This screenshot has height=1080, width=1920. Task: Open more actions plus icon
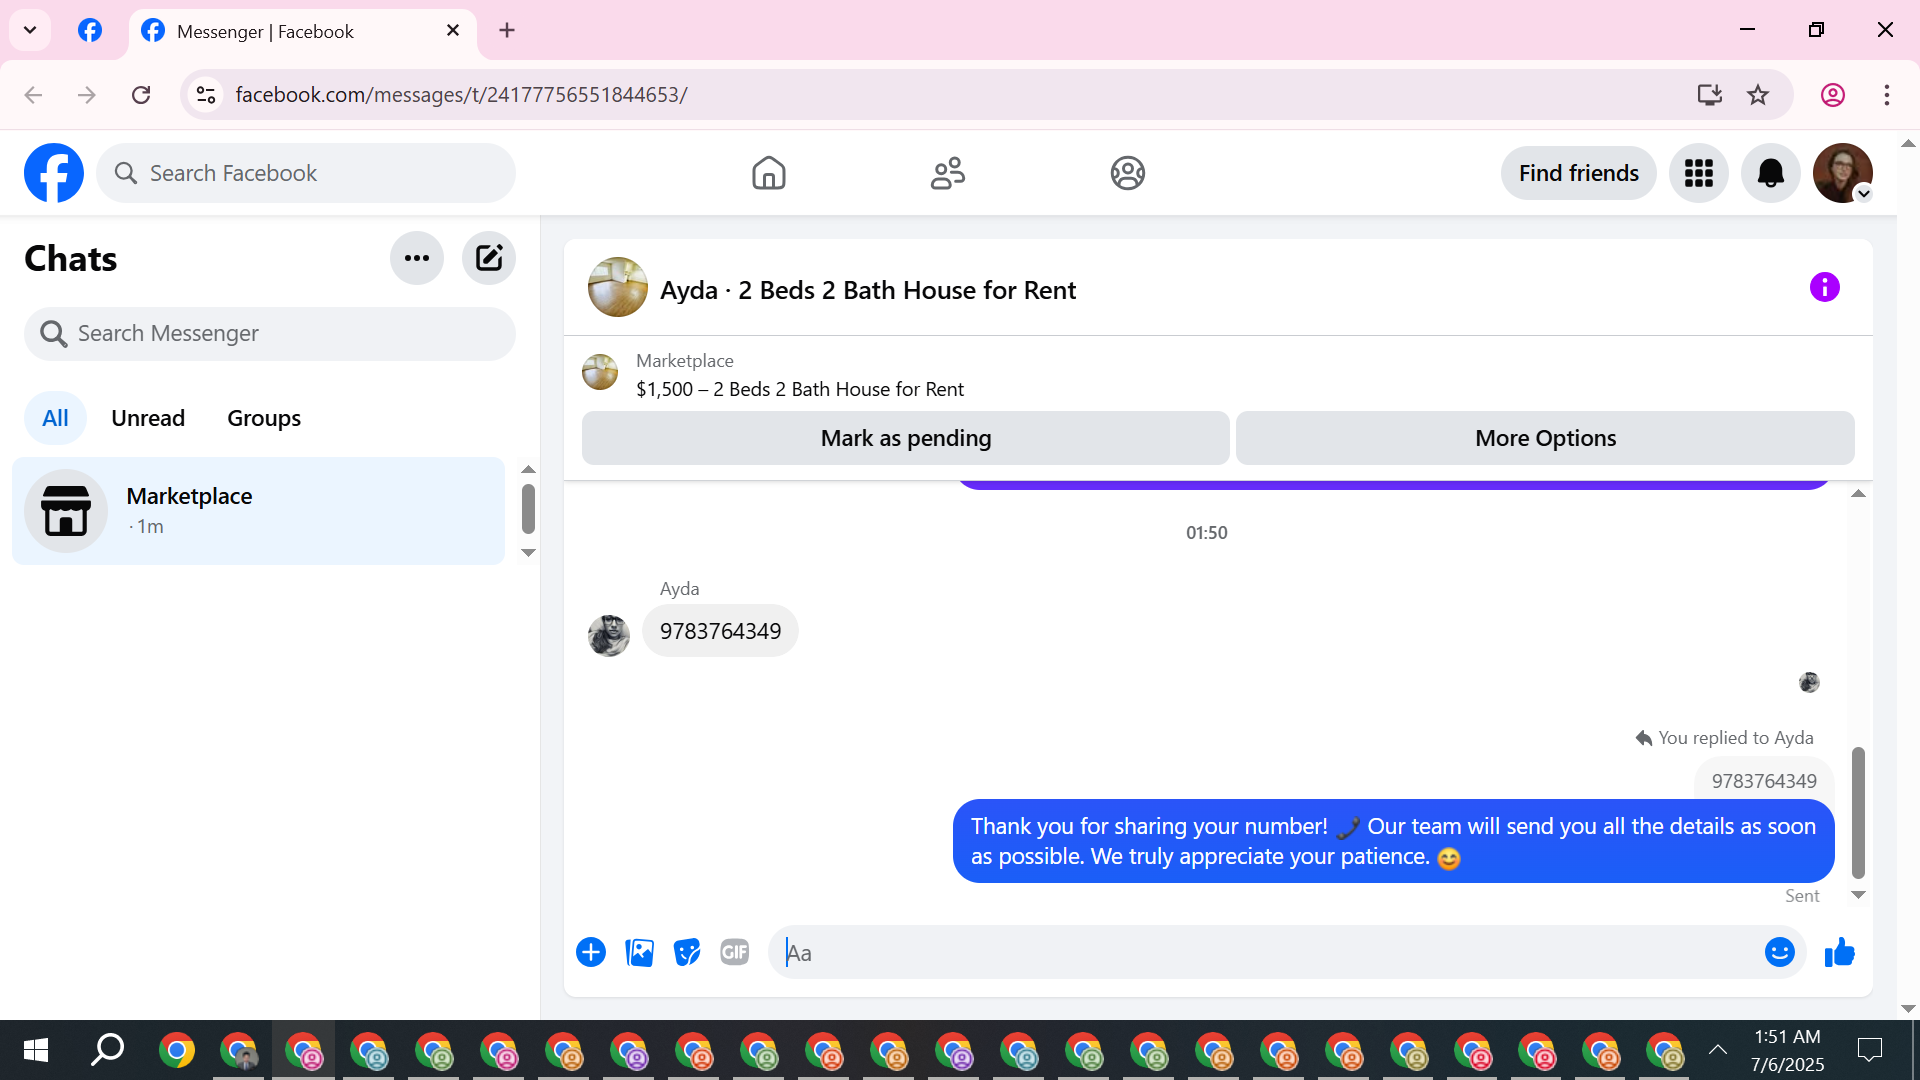coord(591,953)
